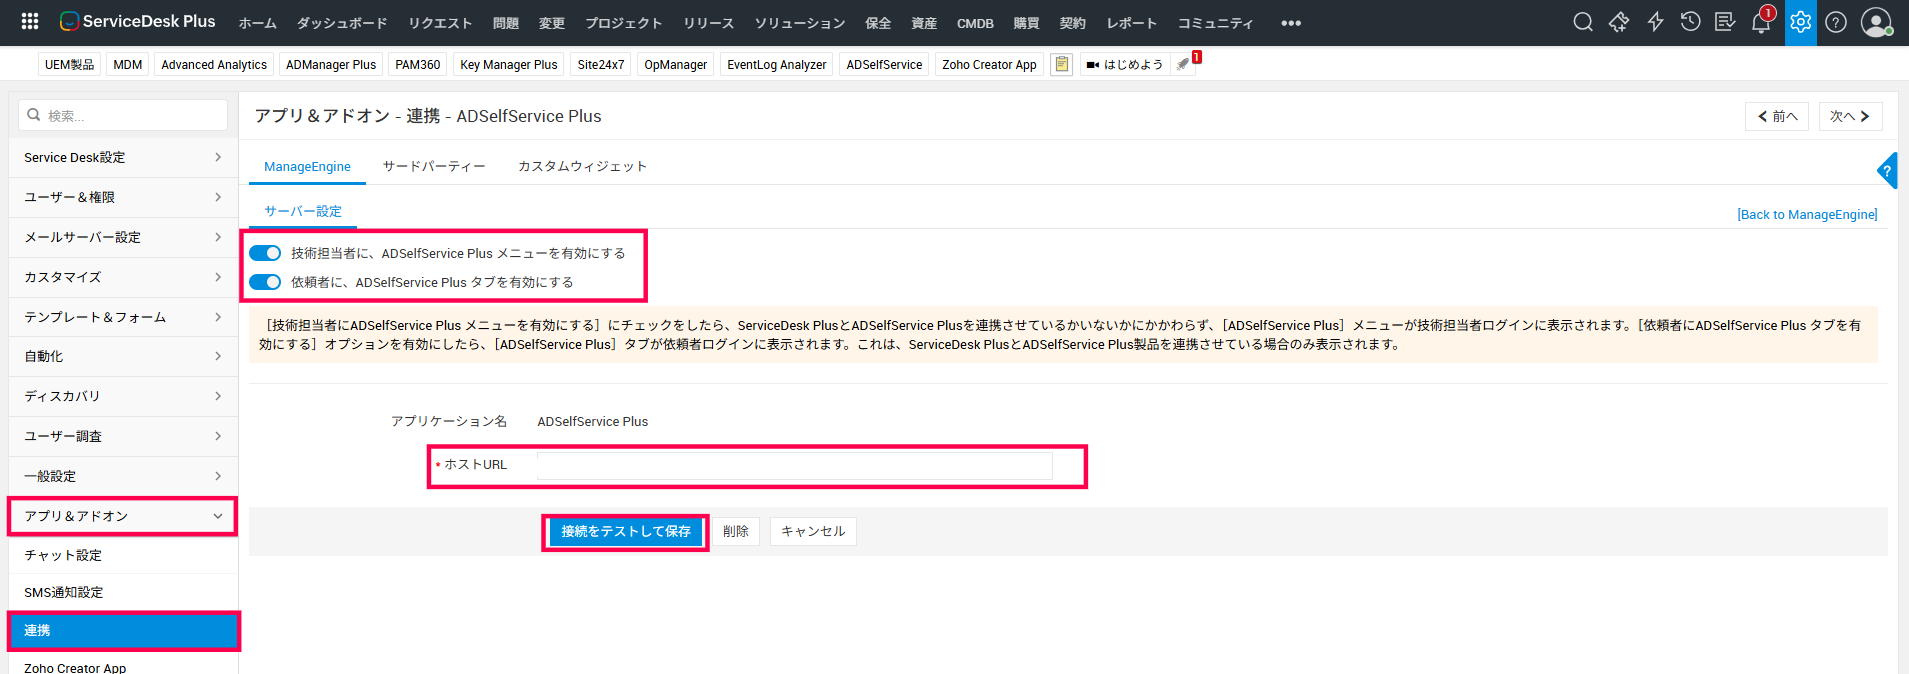Open ホーム menu
Image resolution: width=1909 pixels, height=674 pixels.
coord(257,23)
